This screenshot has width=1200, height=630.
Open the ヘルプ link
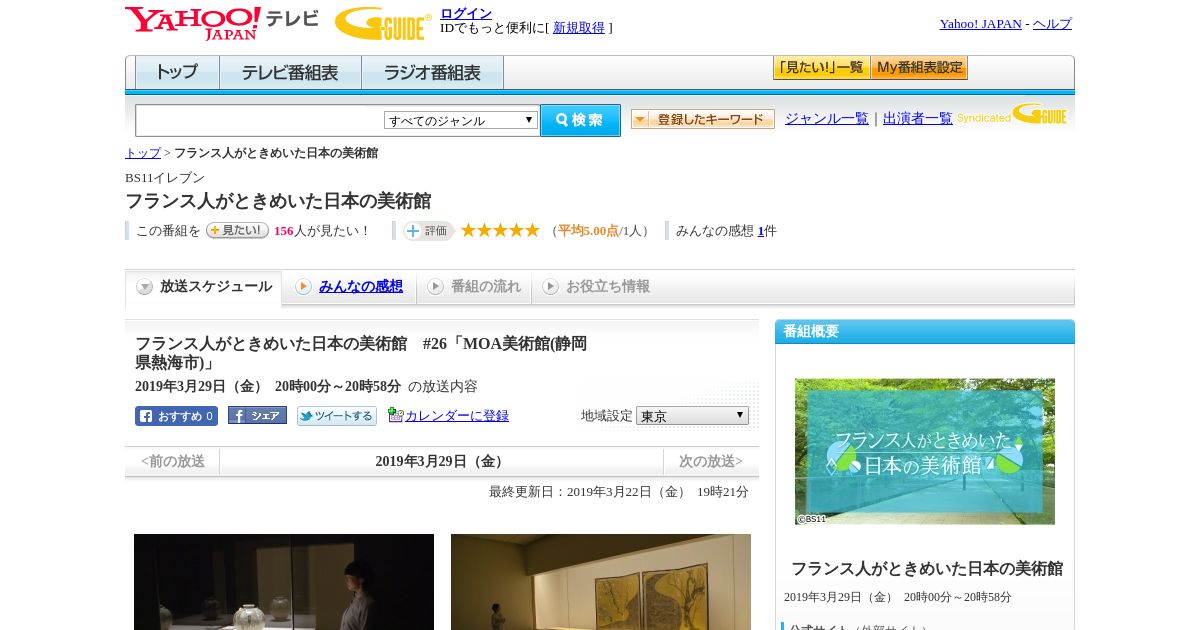point(1052,24)
